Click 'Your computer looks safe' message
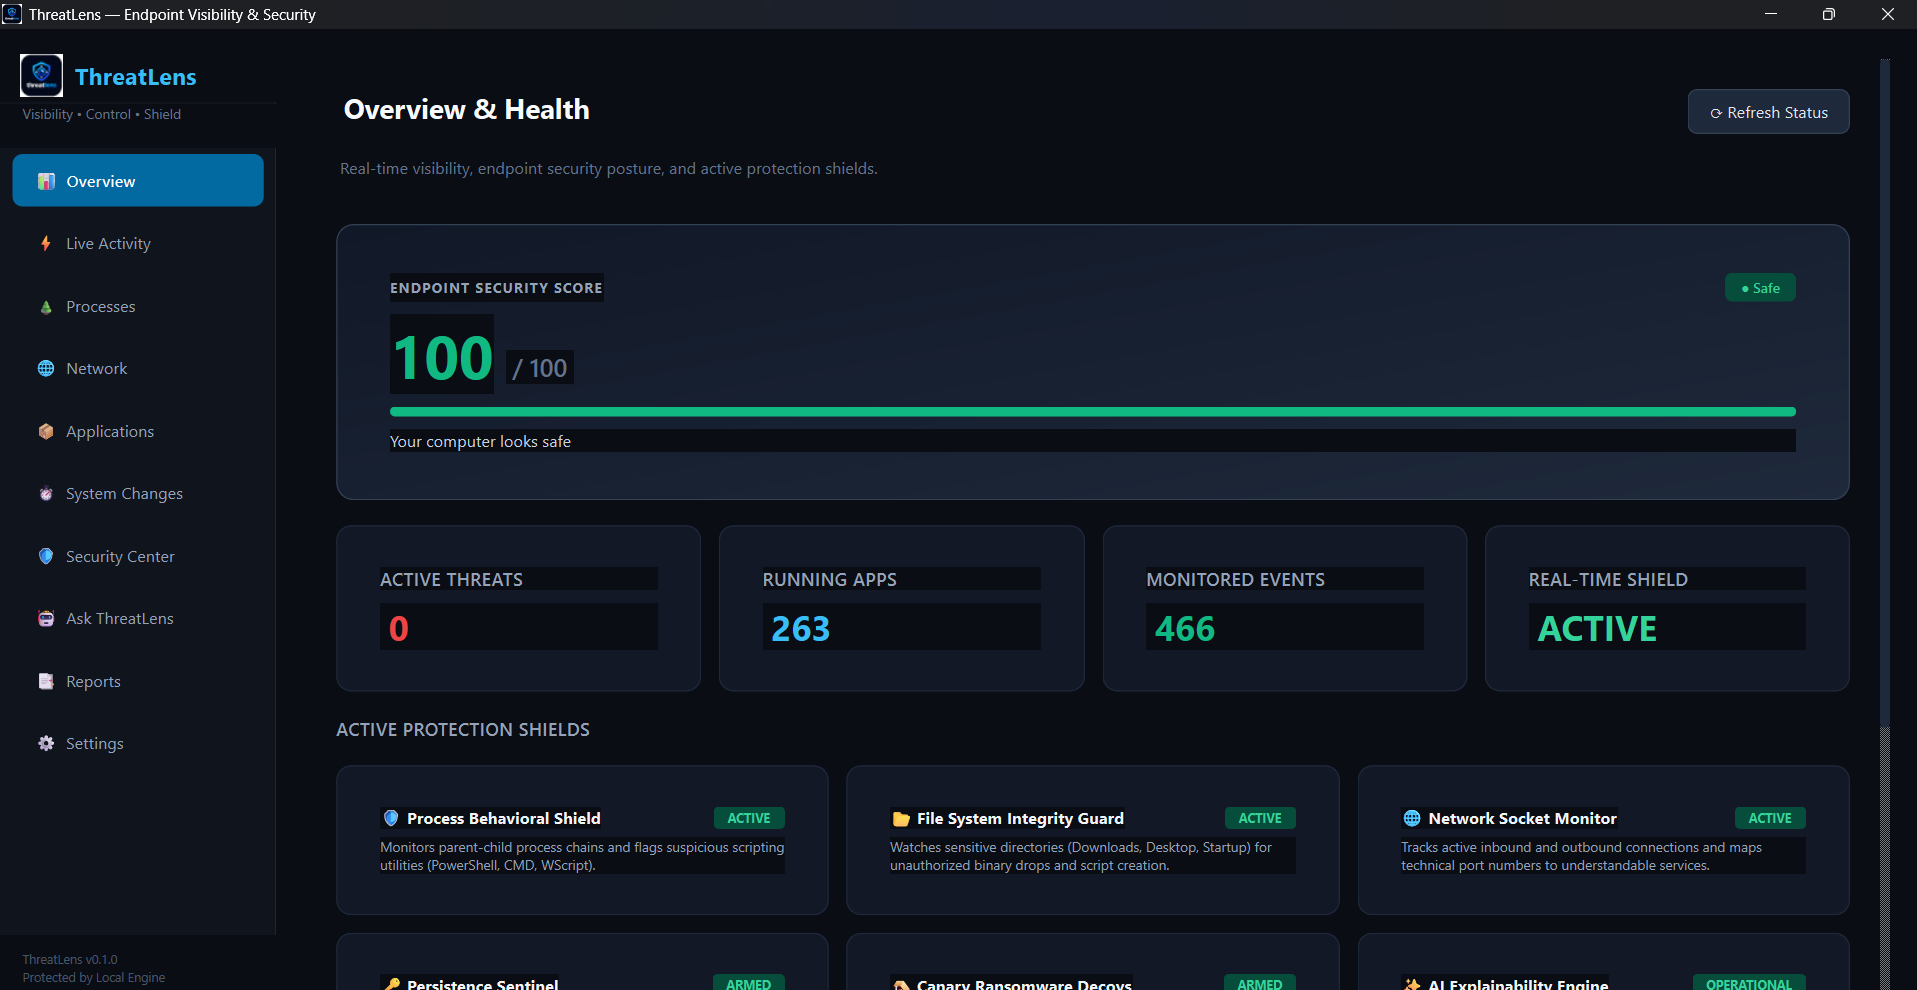The height and width of the screenshot is (990, 1917). point(480,441)
